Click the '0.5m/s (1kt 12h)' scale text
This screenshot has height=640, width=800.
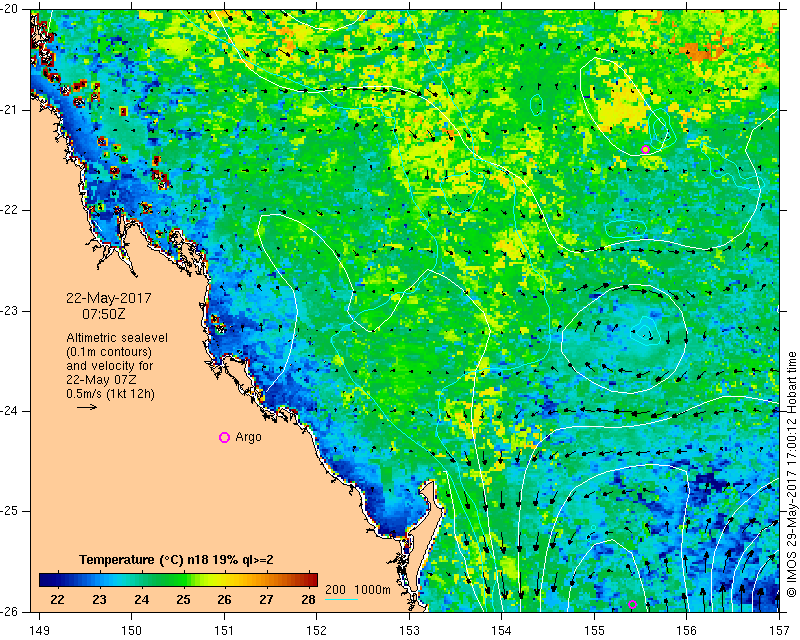click(110, 394)
